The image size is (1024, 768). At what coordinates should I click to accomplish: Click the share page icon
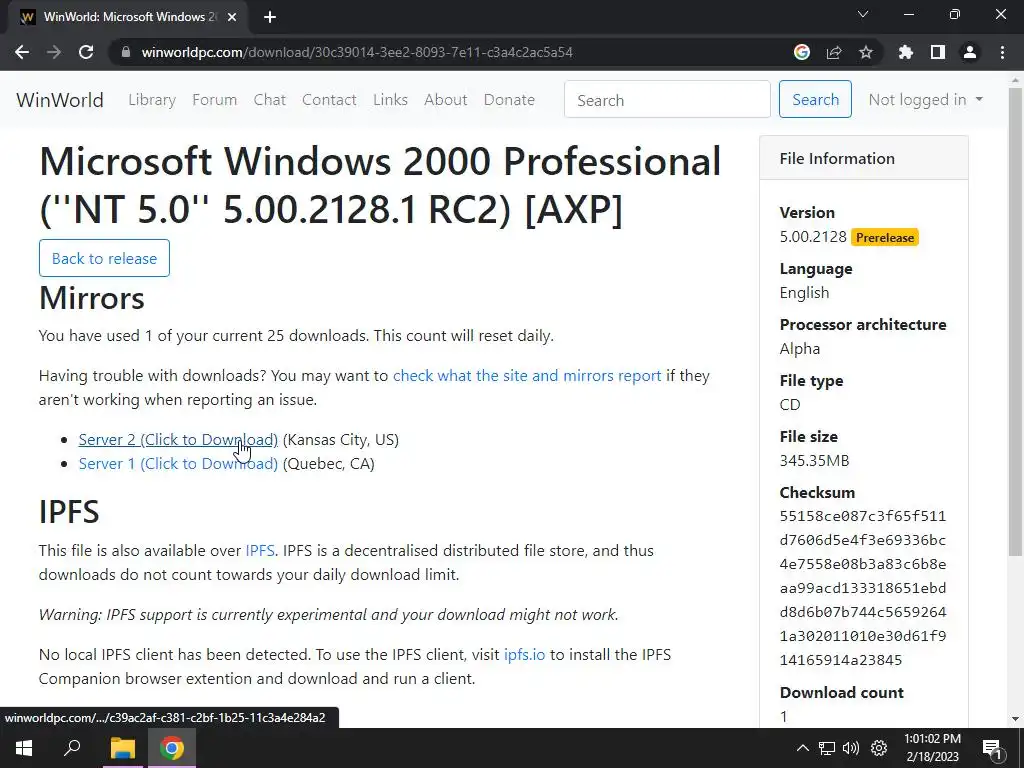[x=834, y=52]
